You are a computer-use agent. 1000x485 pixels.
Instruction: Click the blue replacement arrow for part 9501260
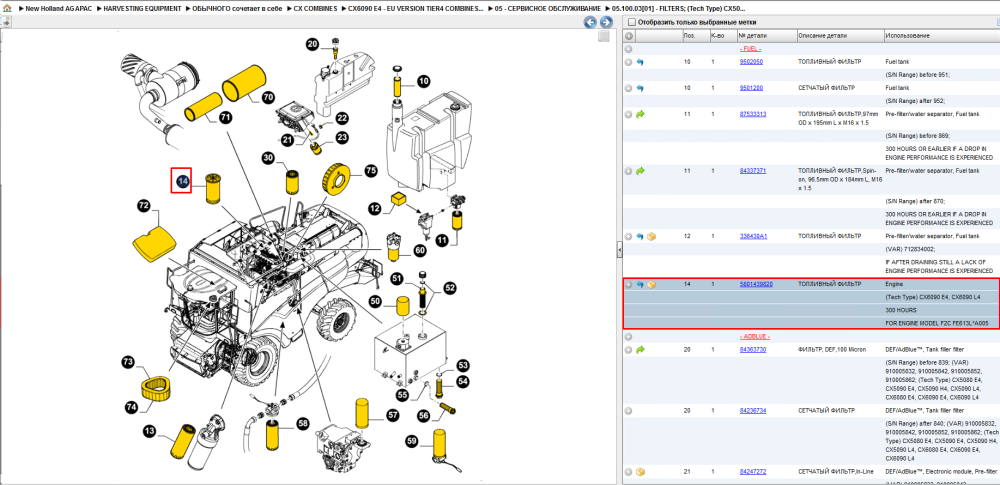[x=640, y=88]
